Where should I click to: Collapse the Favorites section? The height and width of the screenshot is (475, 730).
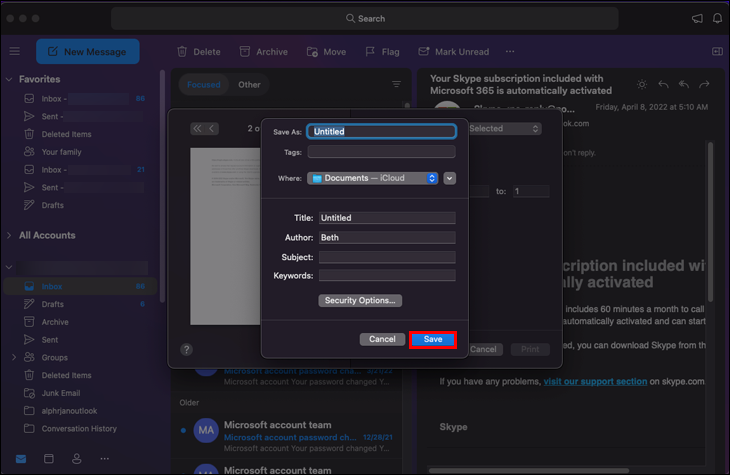pos(10,79)
